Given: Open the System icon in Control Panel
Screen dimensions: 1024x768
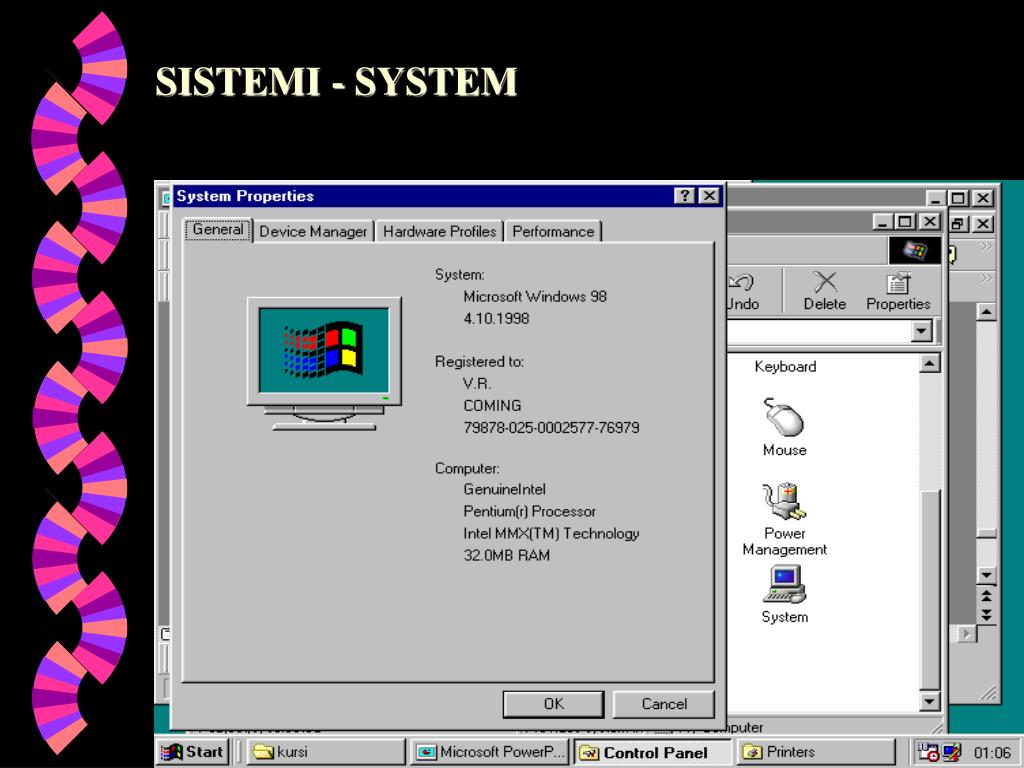Looking at the screenshot, I should [x=784, y=594].
